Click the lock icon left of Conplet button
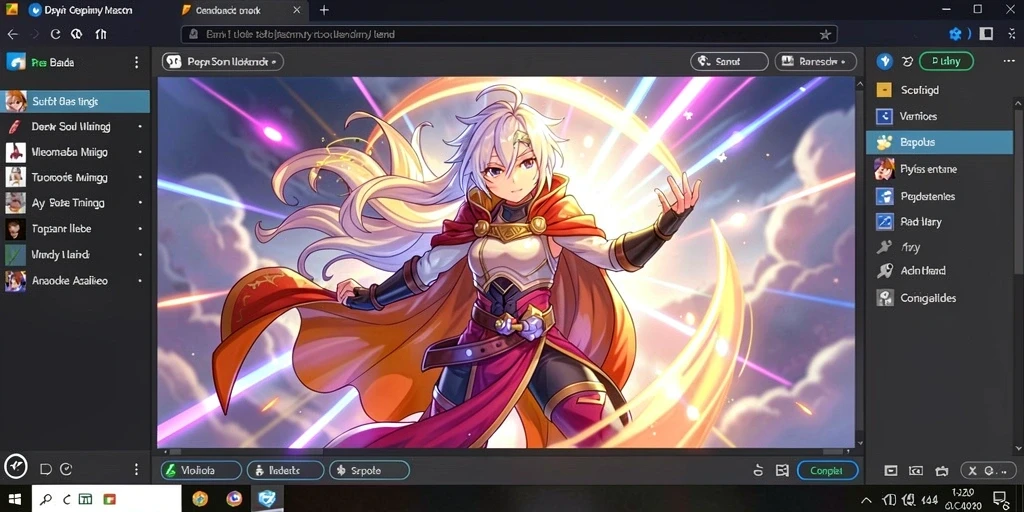1024x512 pixels. coord(758,470)
